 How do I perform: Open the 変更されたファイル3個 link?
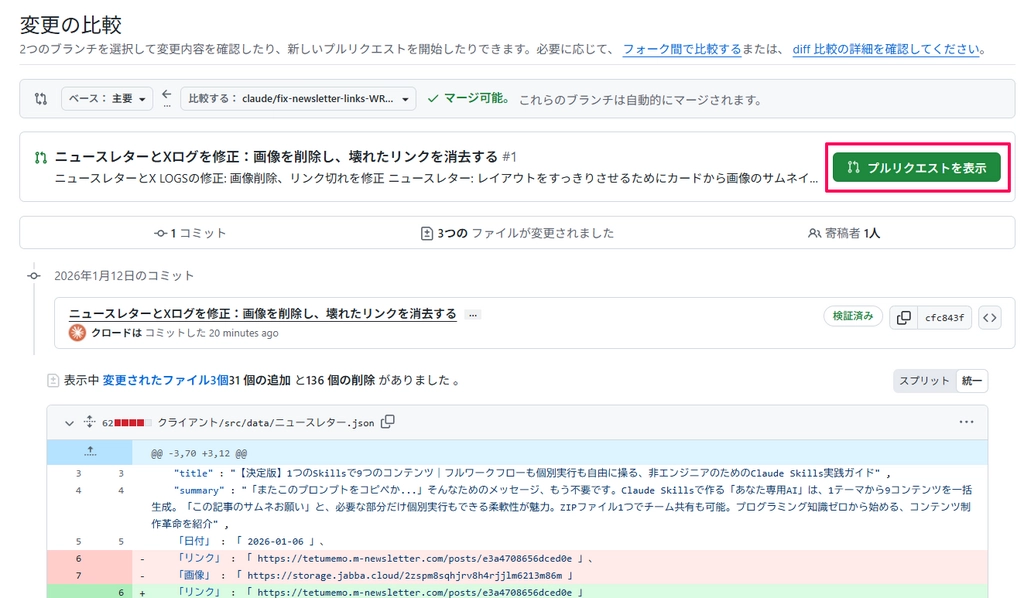pos(165,380)
